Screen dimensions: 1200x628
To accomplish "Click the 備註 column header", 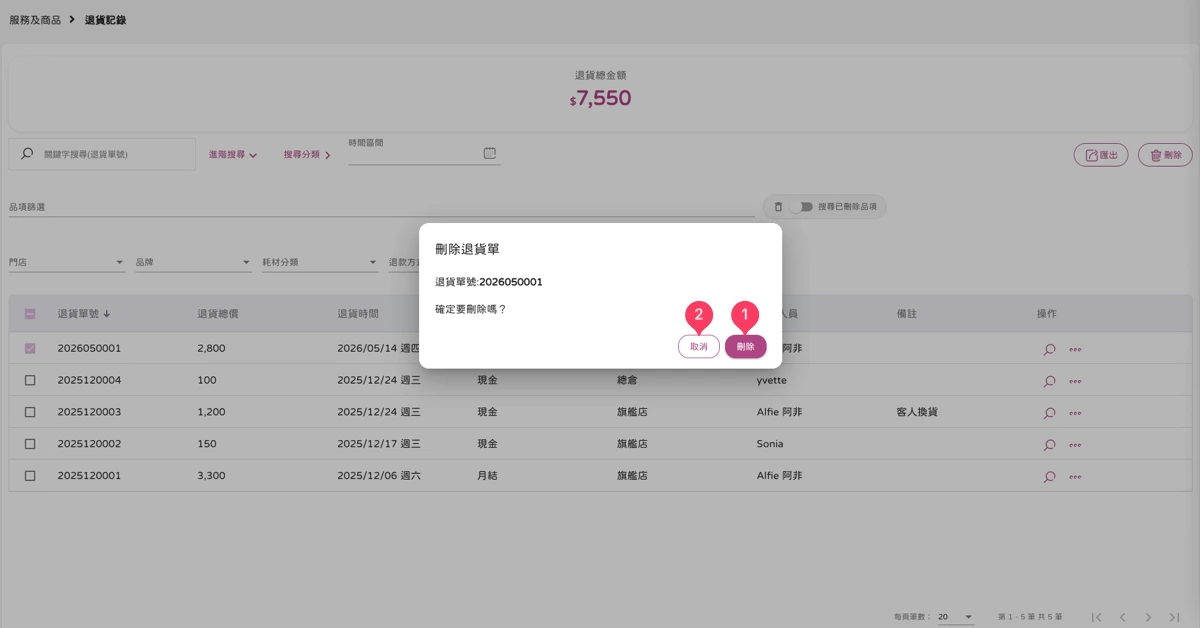I will point(907,314).
